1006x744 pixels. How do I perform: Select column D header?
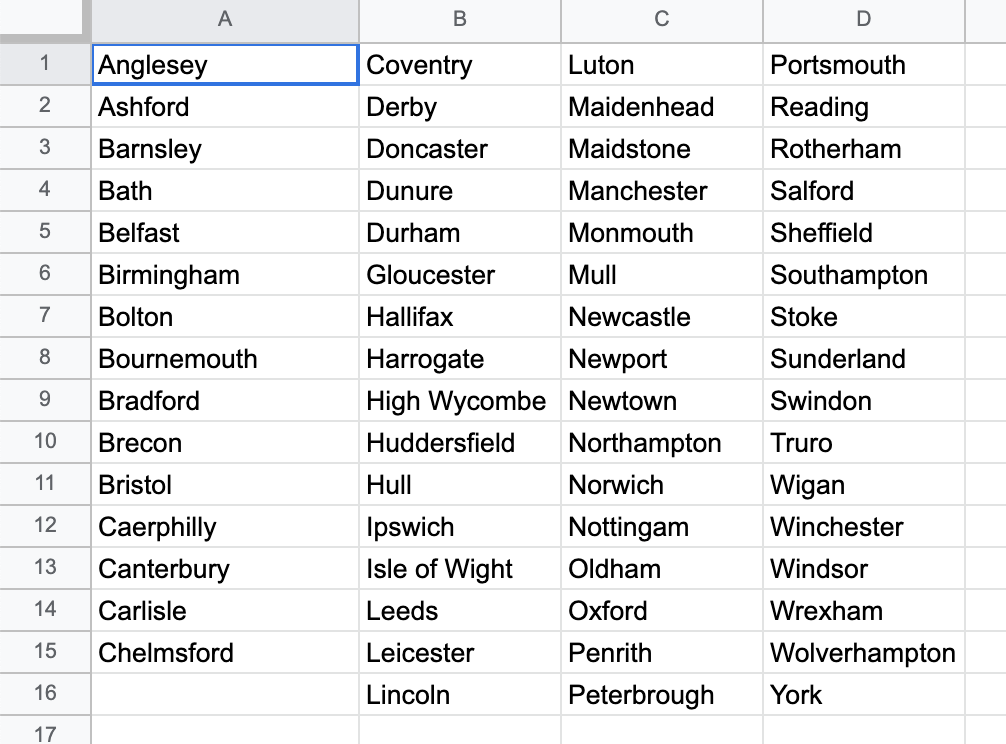864,19
